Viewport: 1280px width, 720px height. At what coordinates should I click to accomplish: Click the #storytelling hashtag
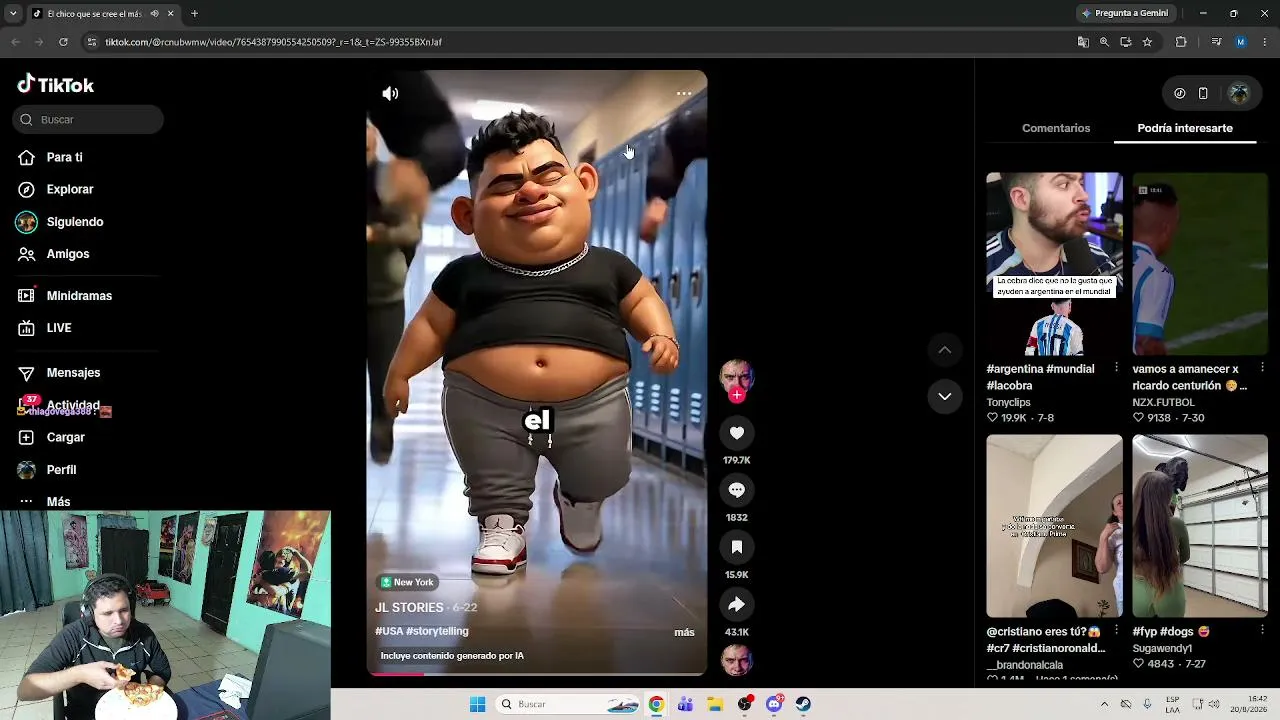click(x=437, y=631)
